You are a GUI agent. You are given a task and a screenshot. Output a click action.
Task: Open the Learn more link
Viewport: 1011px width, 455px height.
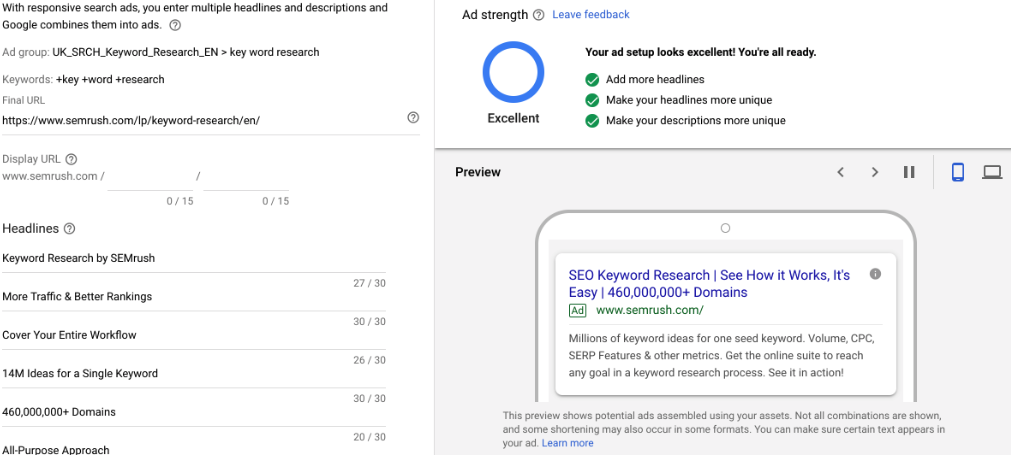coord(567,443)
